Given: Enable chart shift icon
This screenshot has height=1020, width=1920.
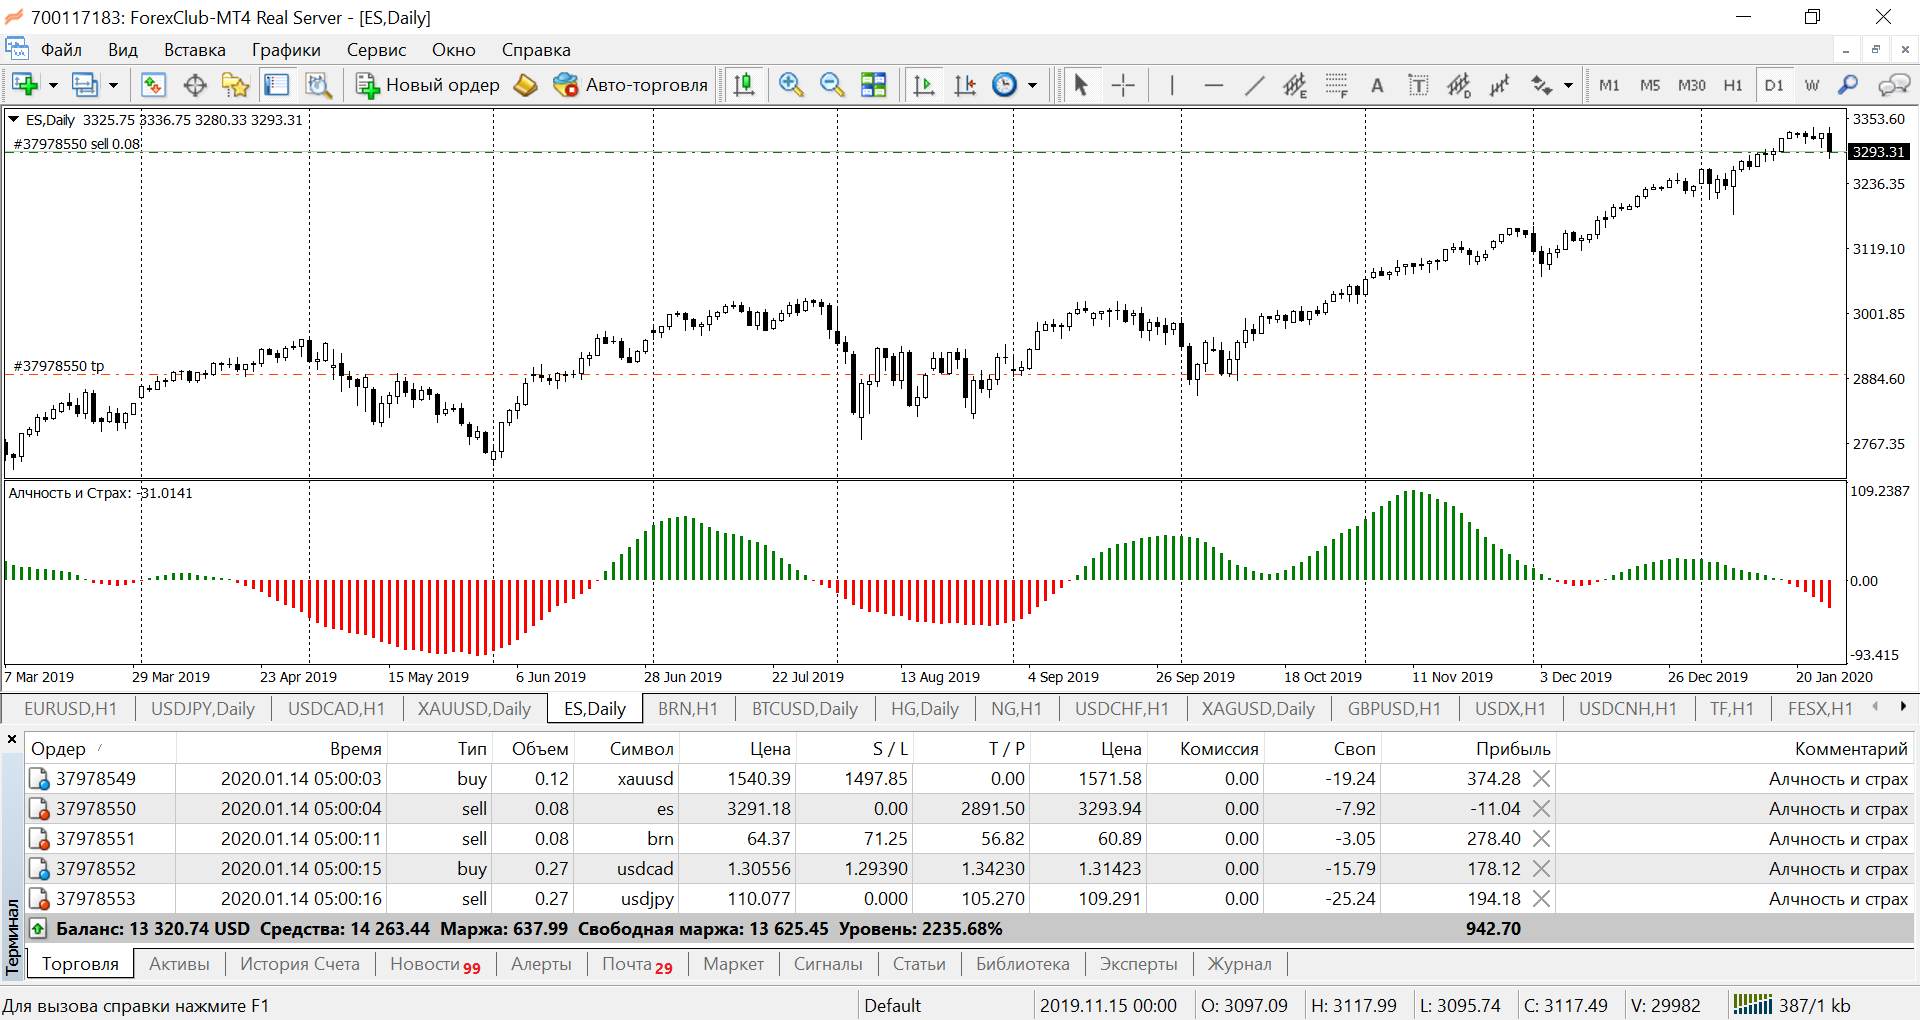Looking at the screenshot, I should pyautogui.click(x=965, y=85).
